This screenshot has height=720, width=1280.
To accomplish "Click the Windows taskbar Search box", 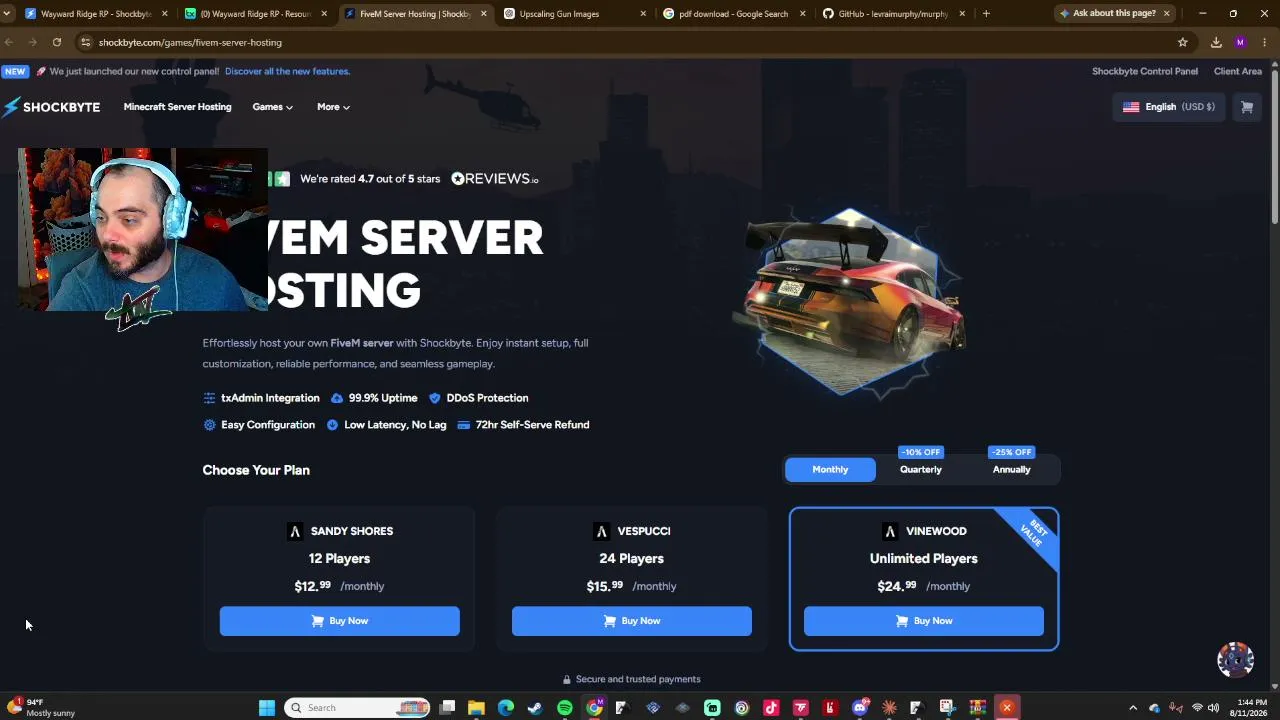I will (357, 708).
